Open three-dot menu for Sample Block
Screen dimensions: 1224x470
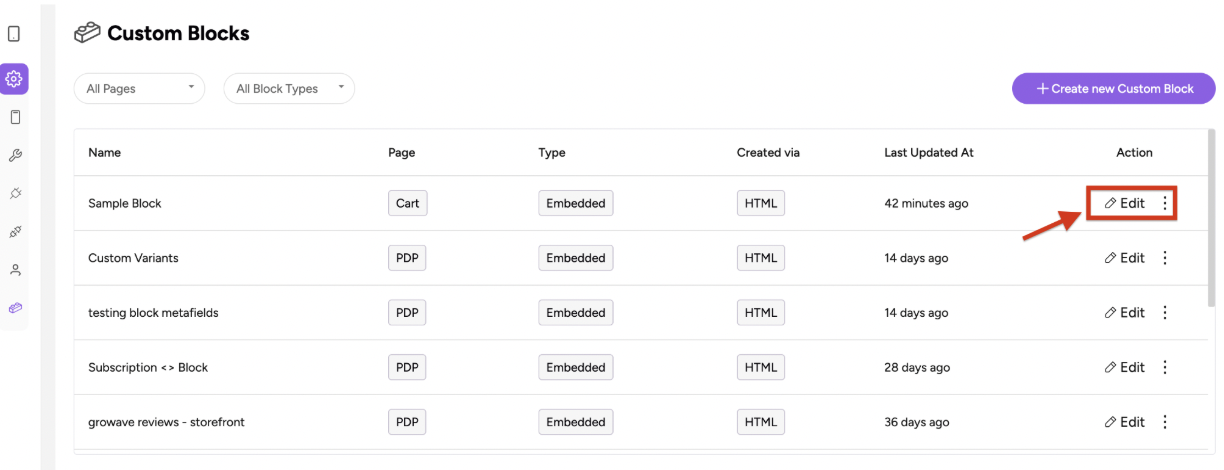click(x=1165, y=203)
